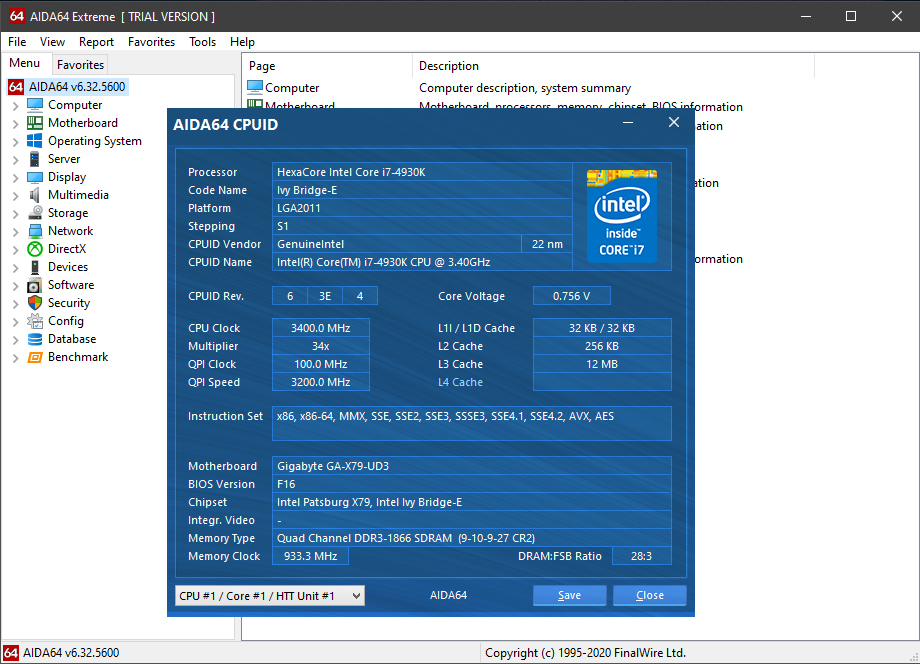Close the CPUID dialog with X
The image size is (920, 664).
click(674, 122)
